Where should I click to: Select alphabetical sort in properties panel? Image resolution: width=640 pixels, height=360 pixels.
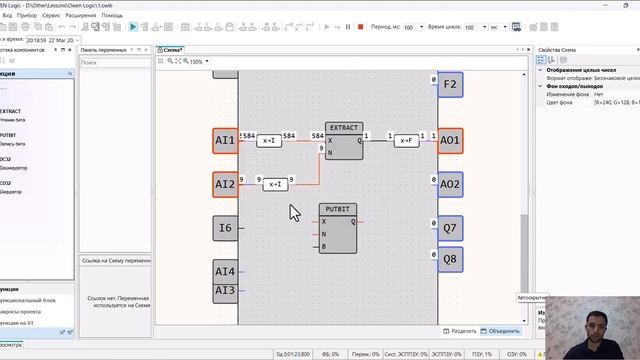pos(551,60)
